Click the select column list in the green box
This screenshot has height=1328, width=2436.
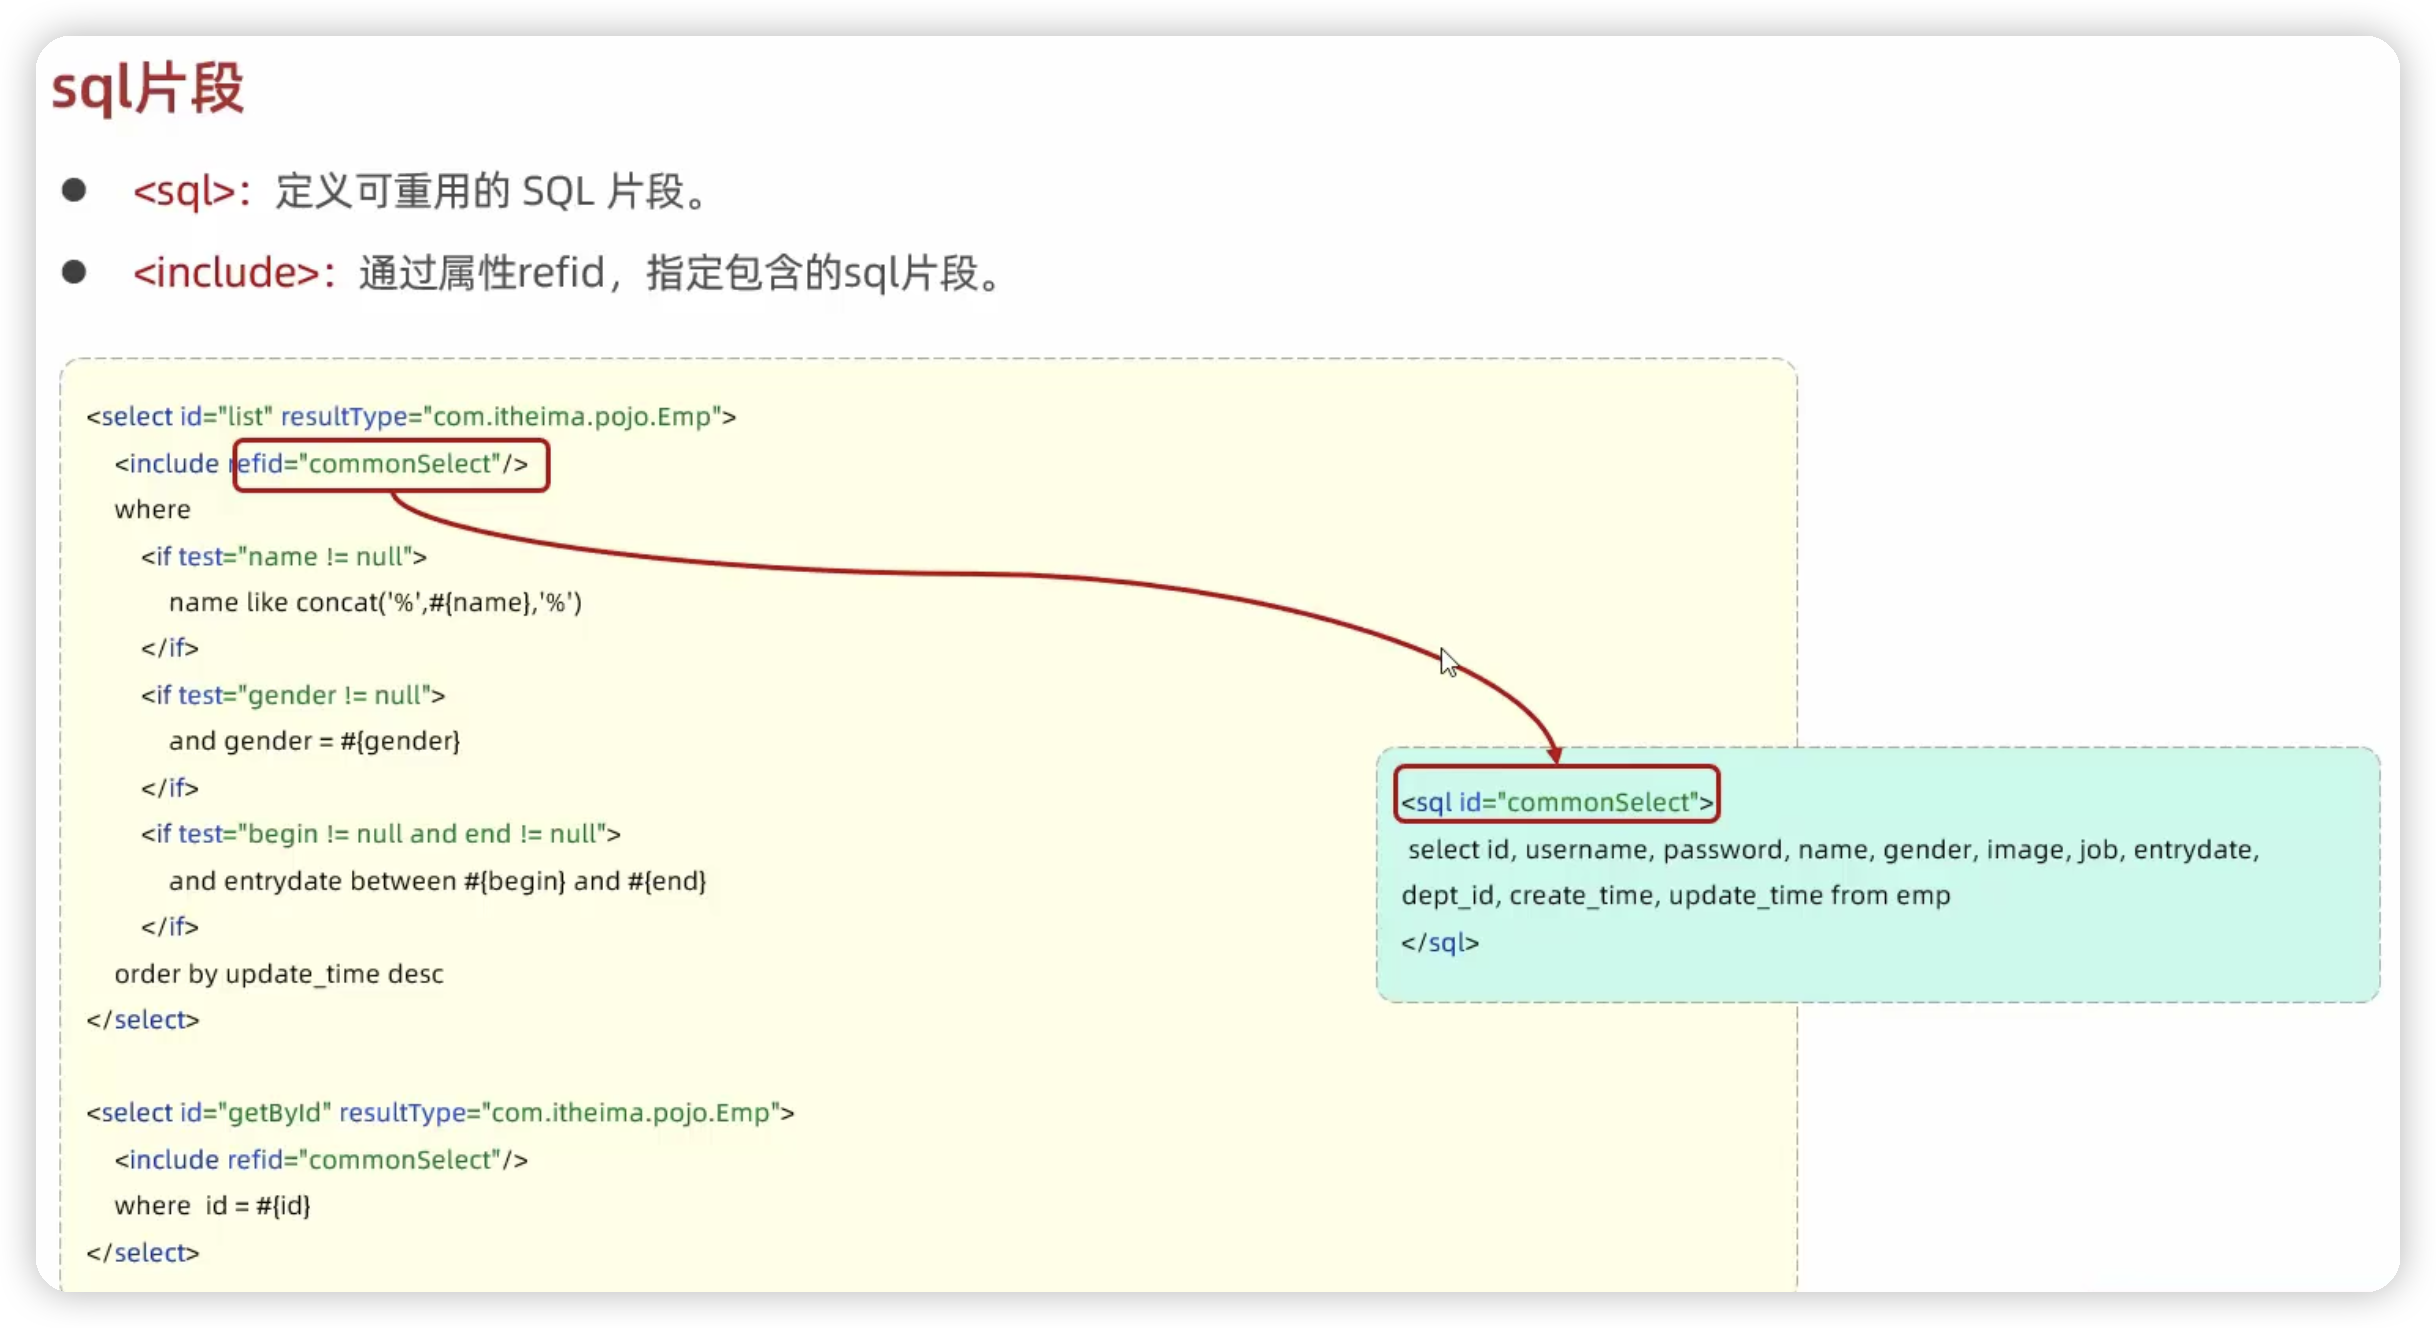tap(1832, 850)
